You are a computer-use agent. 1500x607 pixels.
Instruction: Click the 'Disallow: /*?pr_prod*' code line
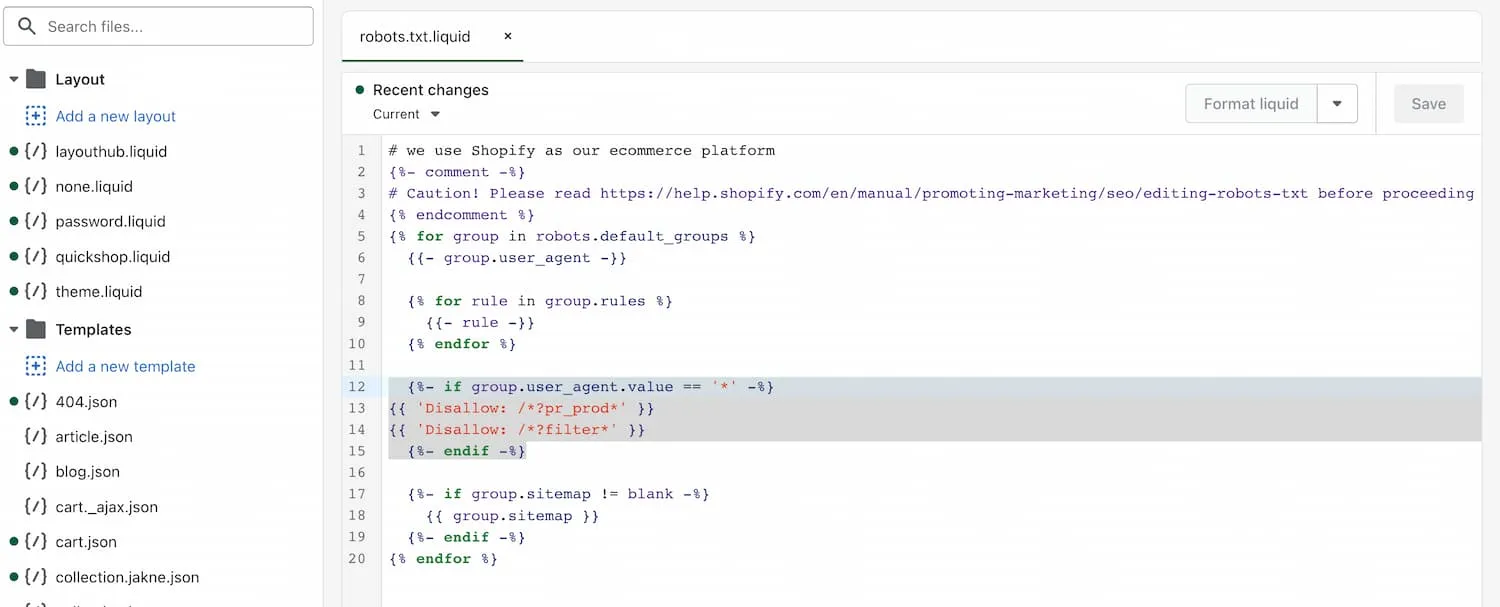pos(521,408)
